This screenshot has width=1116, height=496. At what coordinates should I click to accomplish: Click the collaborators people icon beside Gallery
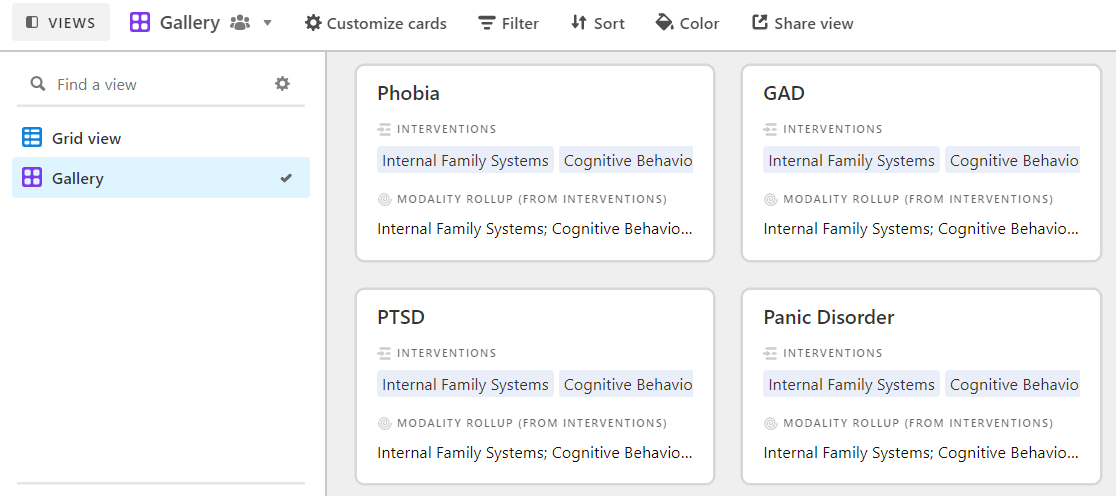tap(241, 23)
